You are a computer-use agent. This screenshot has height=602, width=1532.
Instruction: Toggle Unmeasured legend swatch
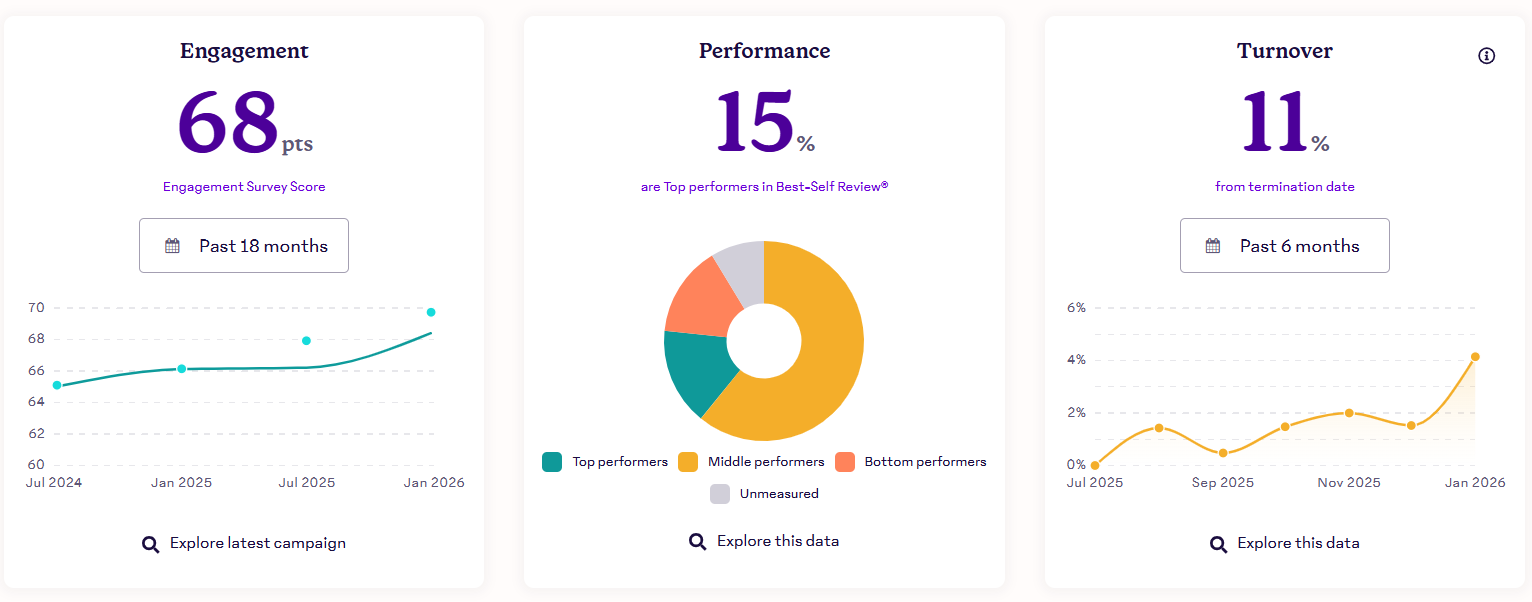click(720, 493)
